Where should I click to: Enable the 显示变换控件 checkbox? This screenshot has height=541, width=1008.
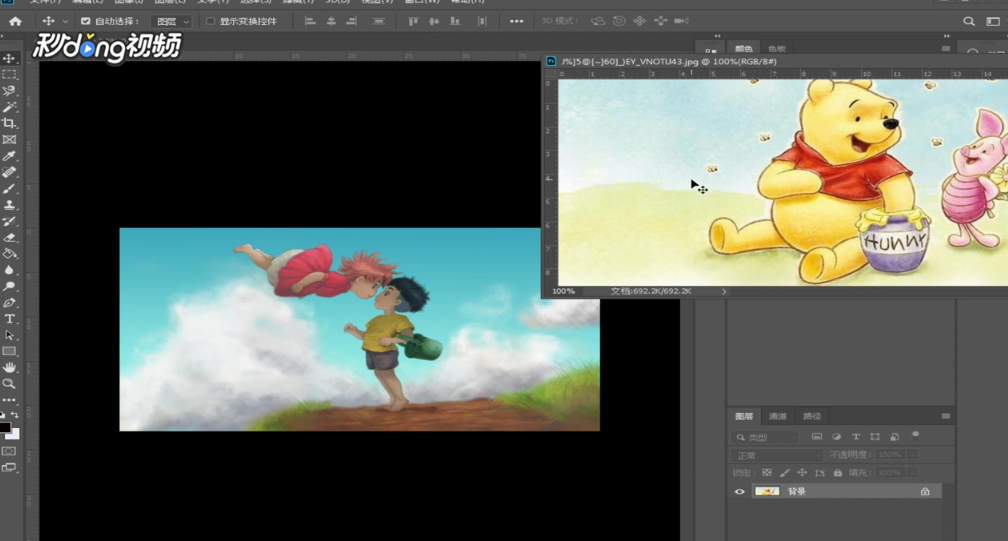coord(210,21)
